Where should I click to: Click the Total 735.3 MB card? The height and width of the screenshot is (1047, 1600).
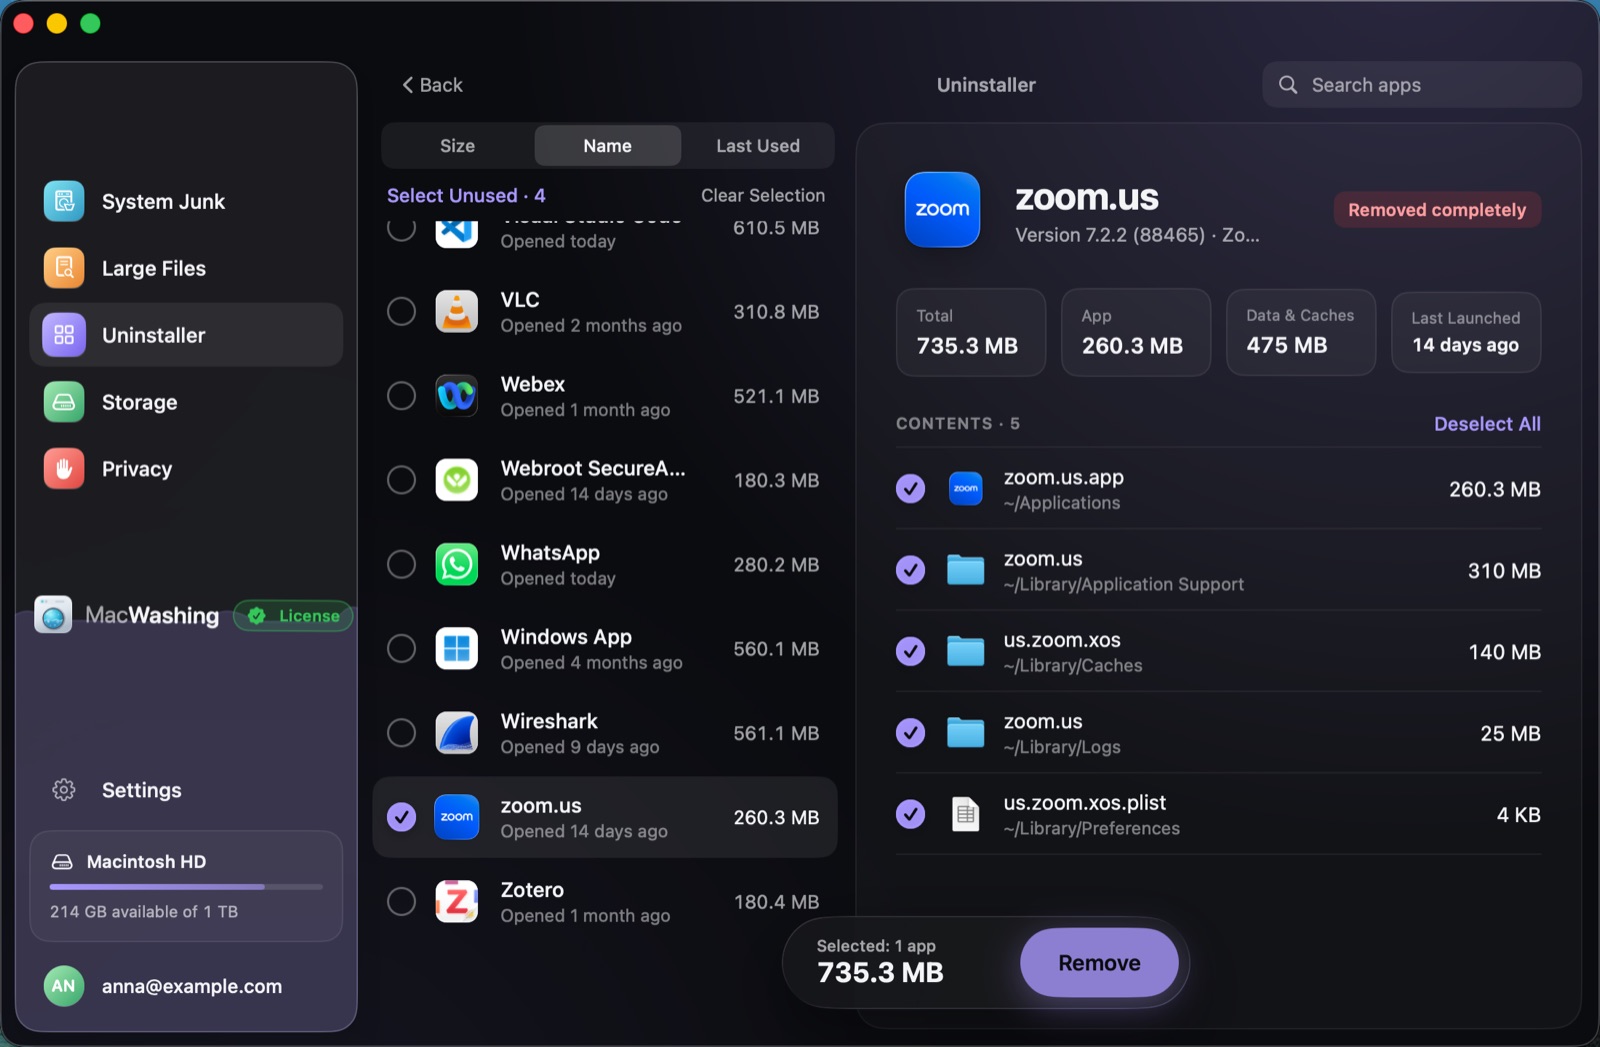(971, 332)
